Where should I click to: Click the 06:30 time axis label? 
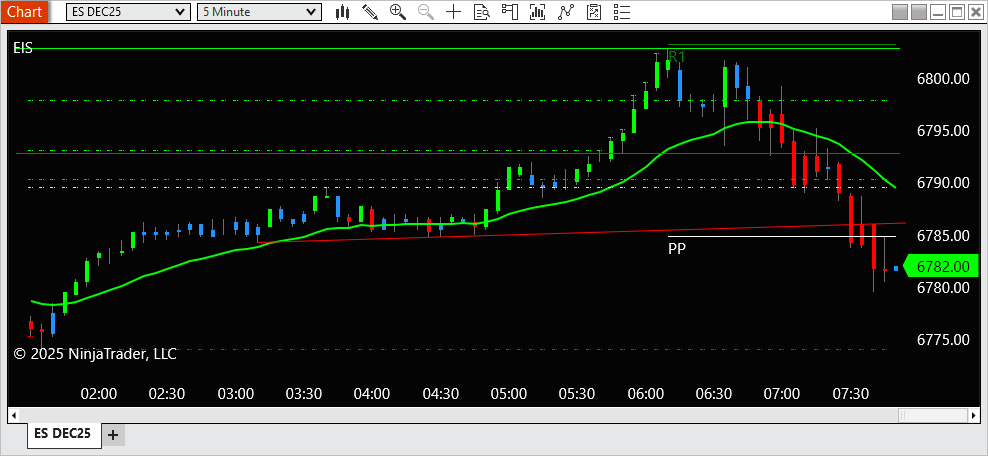pos(714,394)
